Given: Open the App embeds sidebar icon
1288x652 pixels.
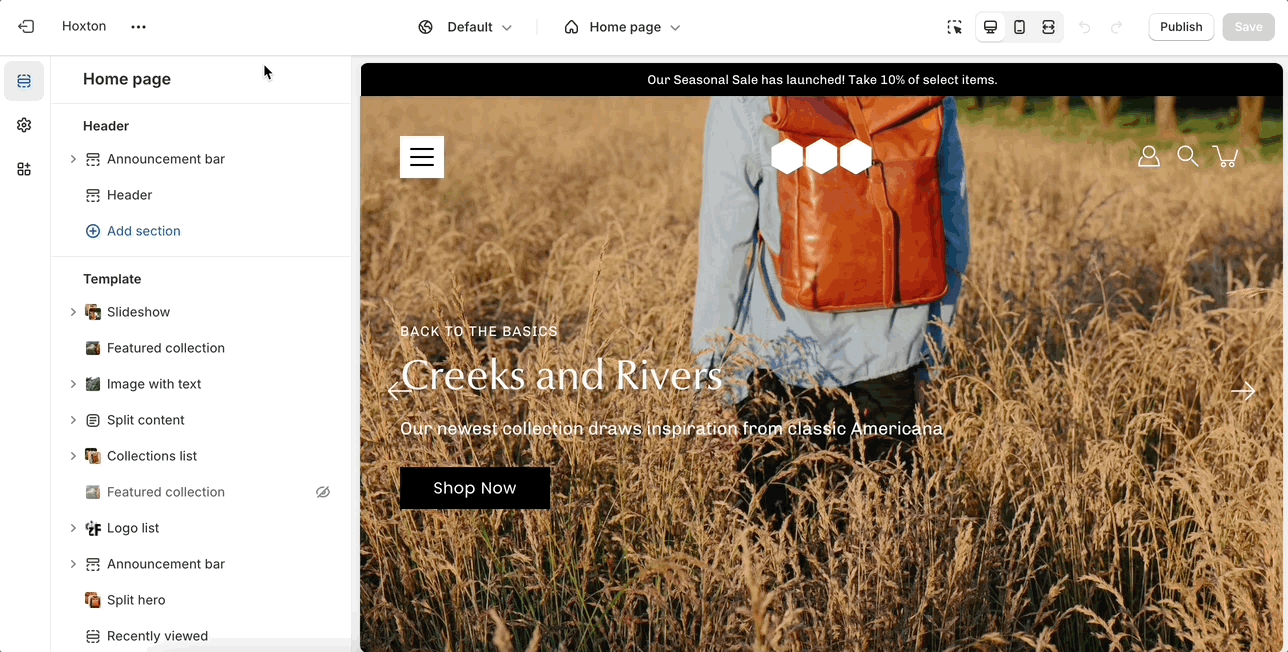Looking at the screenshot, I should pyautogui.click(x=24, y=169).
